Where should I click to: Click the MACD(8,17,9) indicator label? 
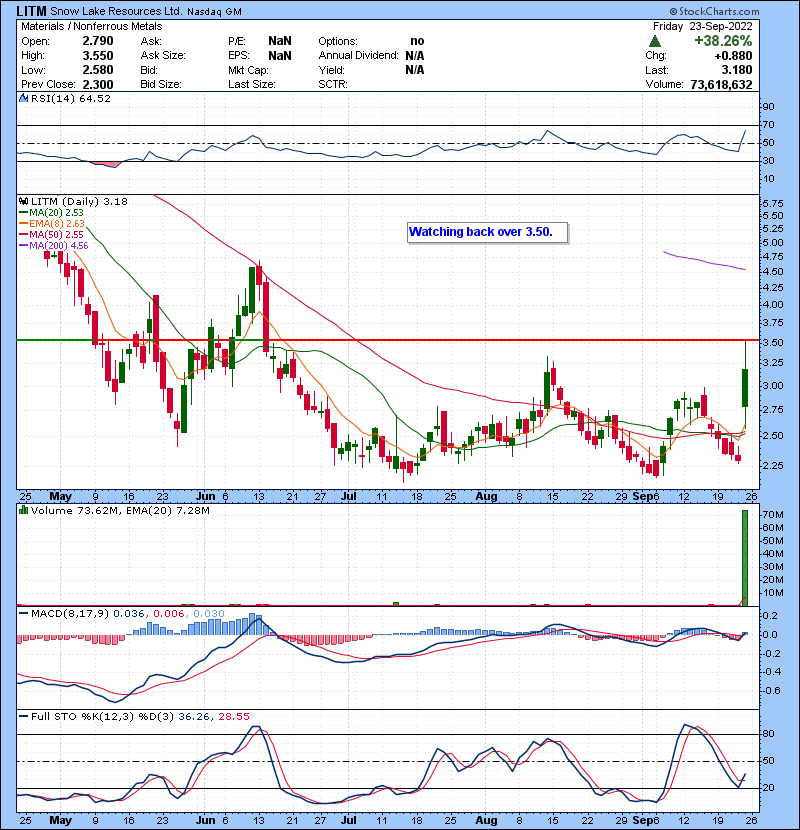click(70, 614)
